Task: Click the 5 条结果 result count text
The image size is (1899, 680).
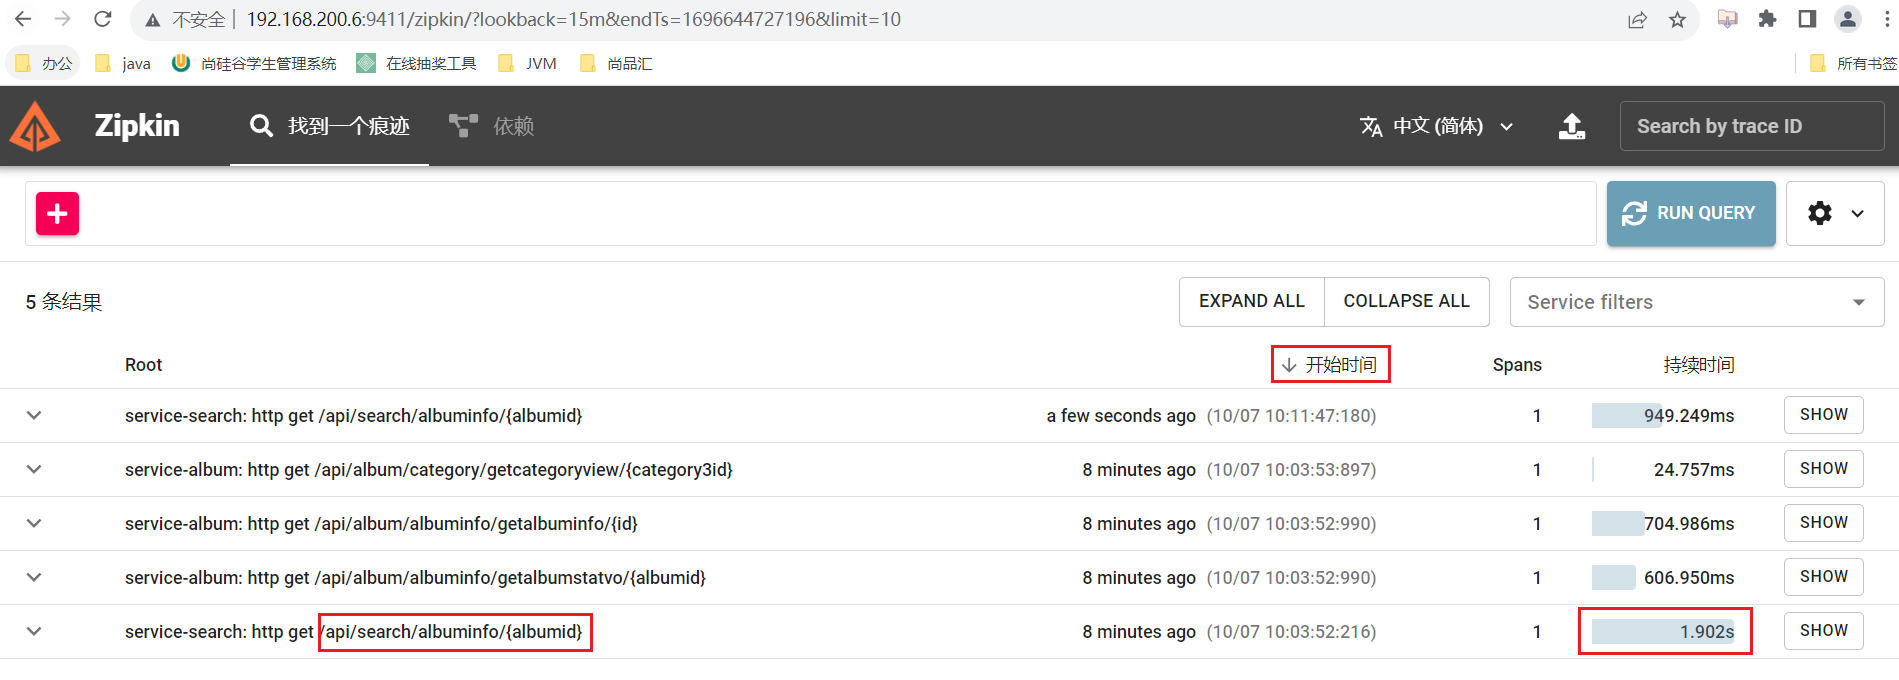Action: click(64, 302)
